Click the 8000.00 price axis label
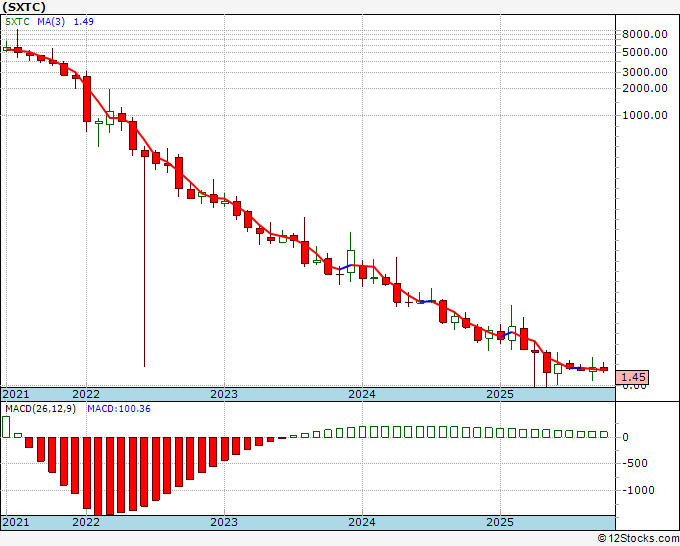 click(644, 34)
